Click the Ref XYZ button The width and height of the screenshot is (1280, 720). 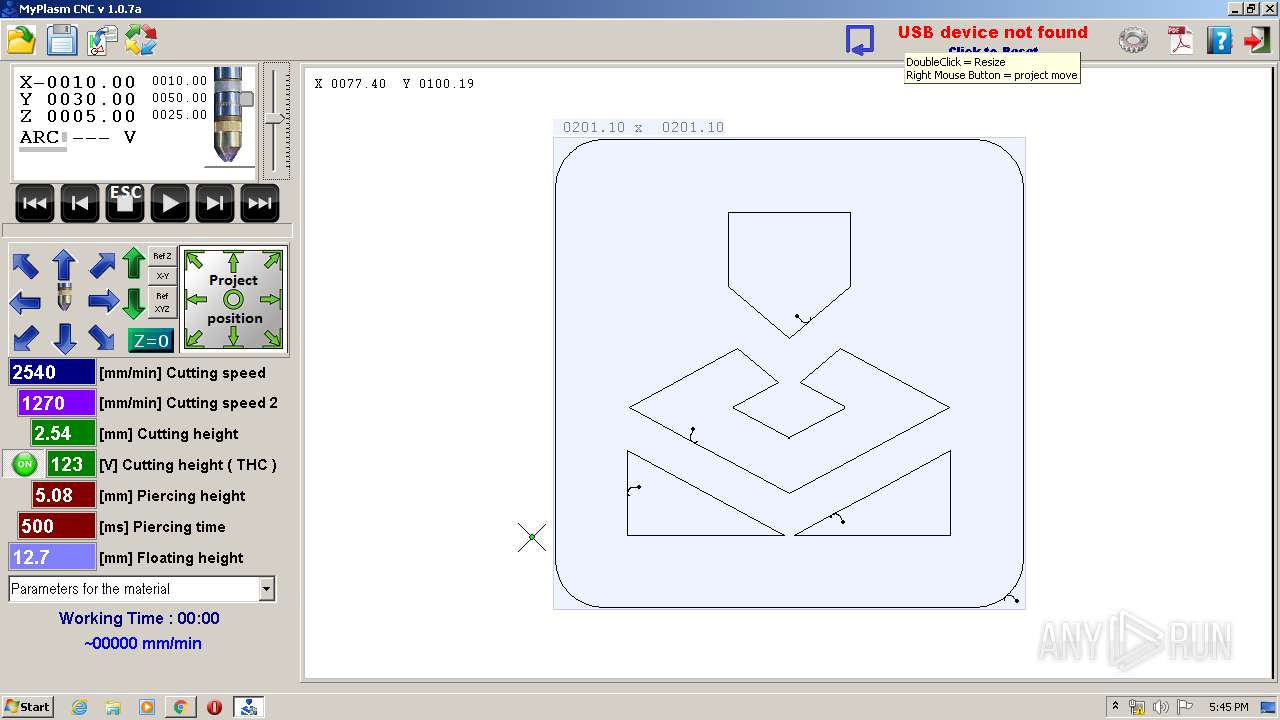point(162,302)
